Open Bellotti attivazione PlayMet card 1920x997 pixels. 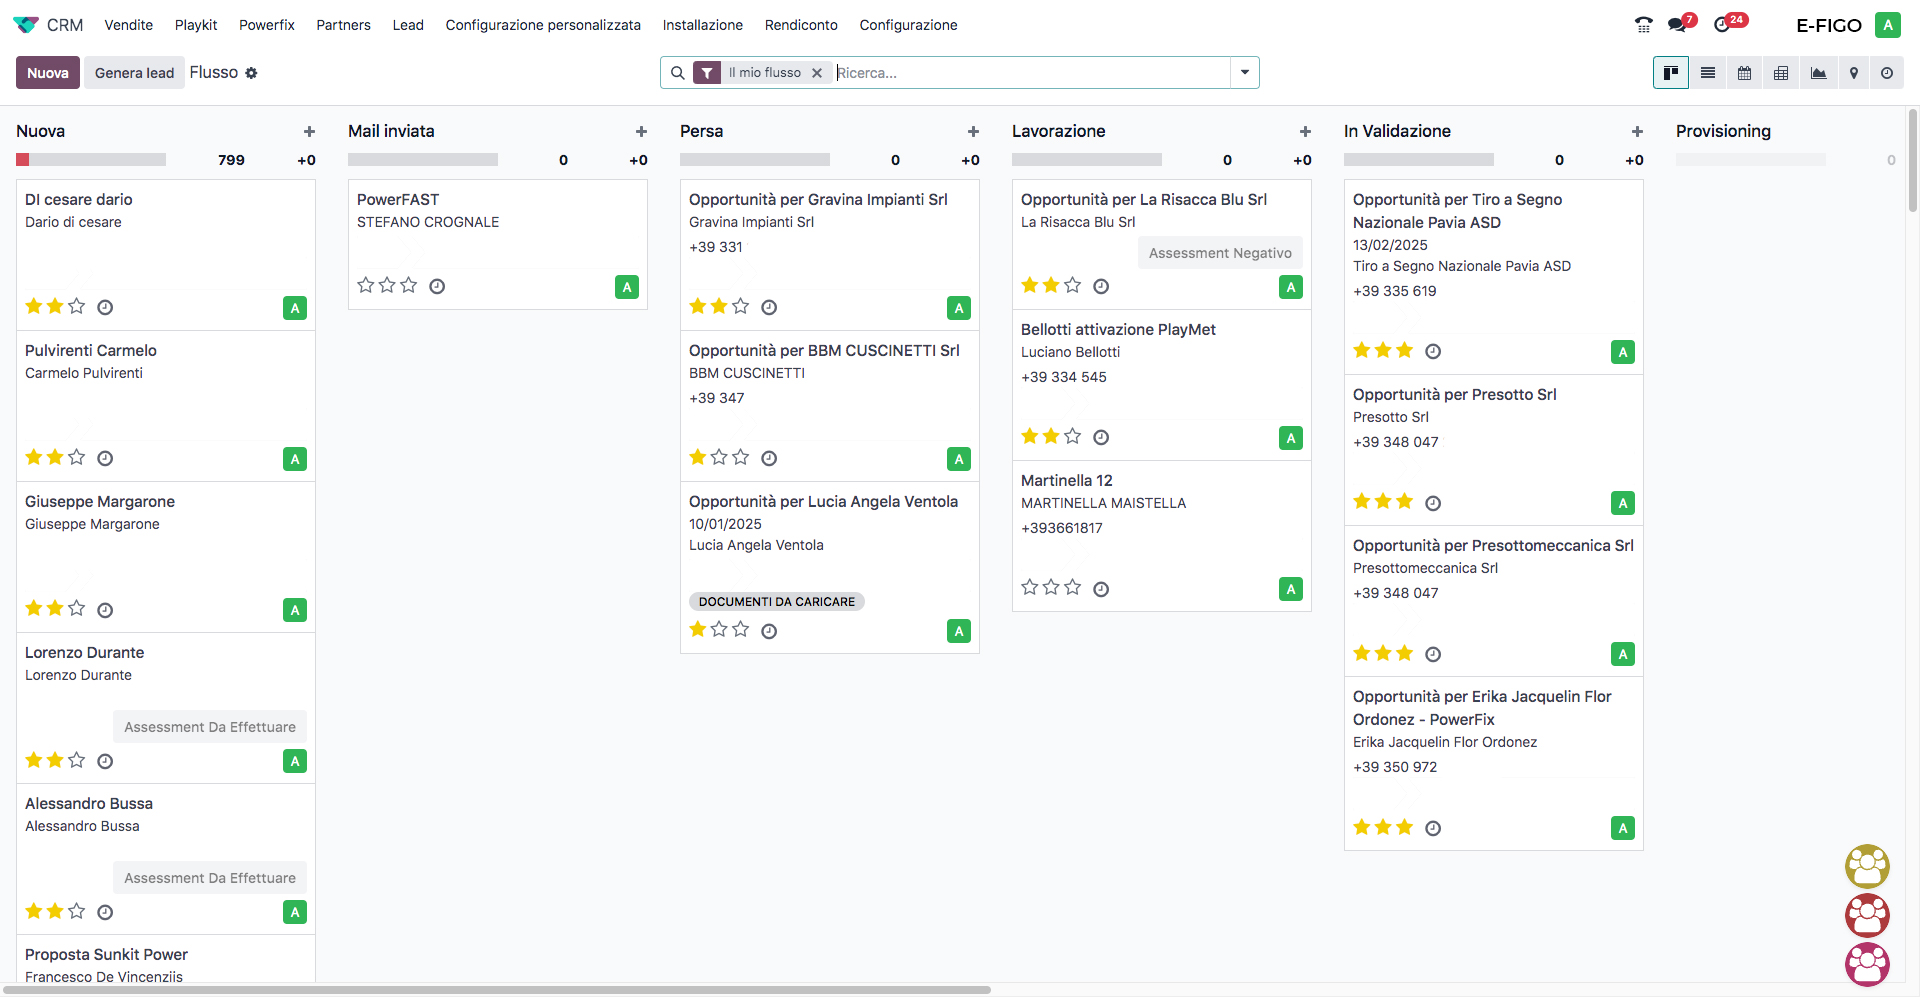pyautogui.click(x=1161, y=385)
